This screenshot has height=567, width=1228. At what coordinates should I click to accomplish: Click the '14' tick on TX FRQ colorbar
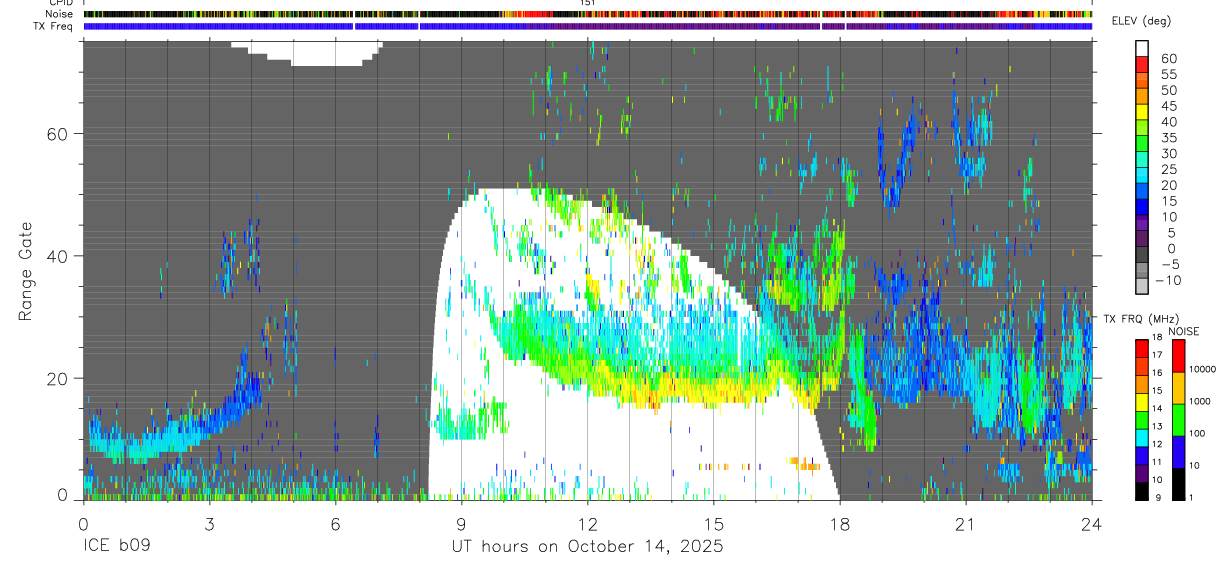coord(1159,408)
